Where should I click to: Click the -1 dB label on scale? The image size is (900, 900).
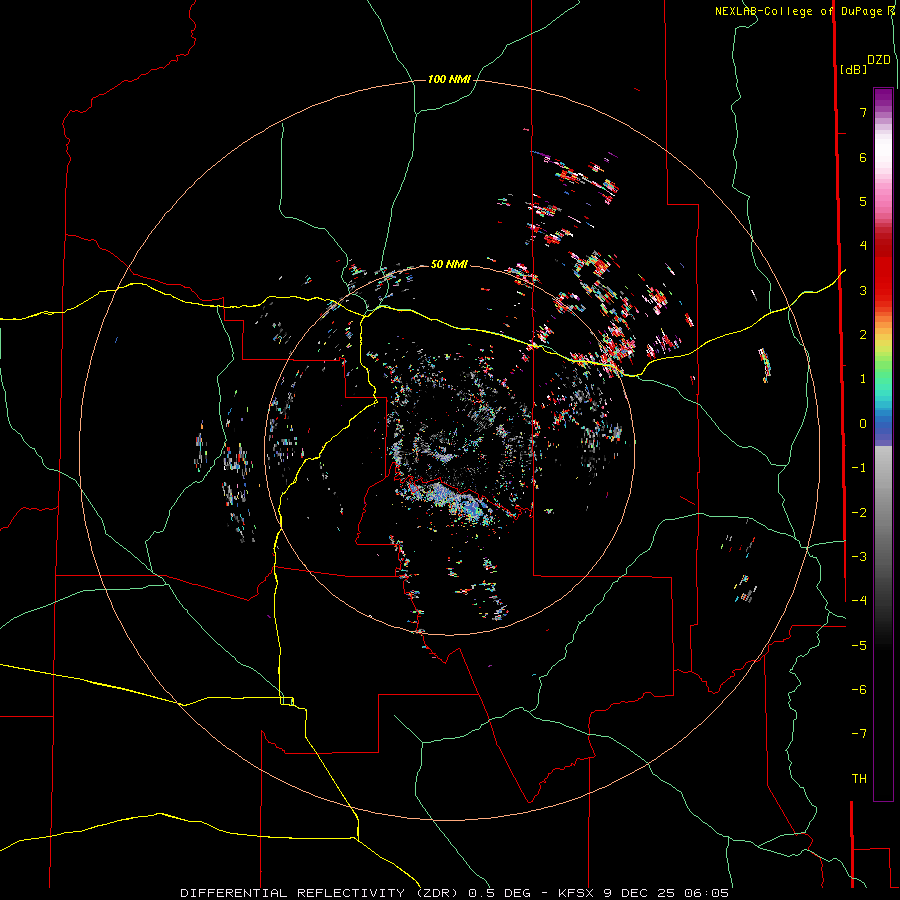pyautogui.click(x=859, y=468)
